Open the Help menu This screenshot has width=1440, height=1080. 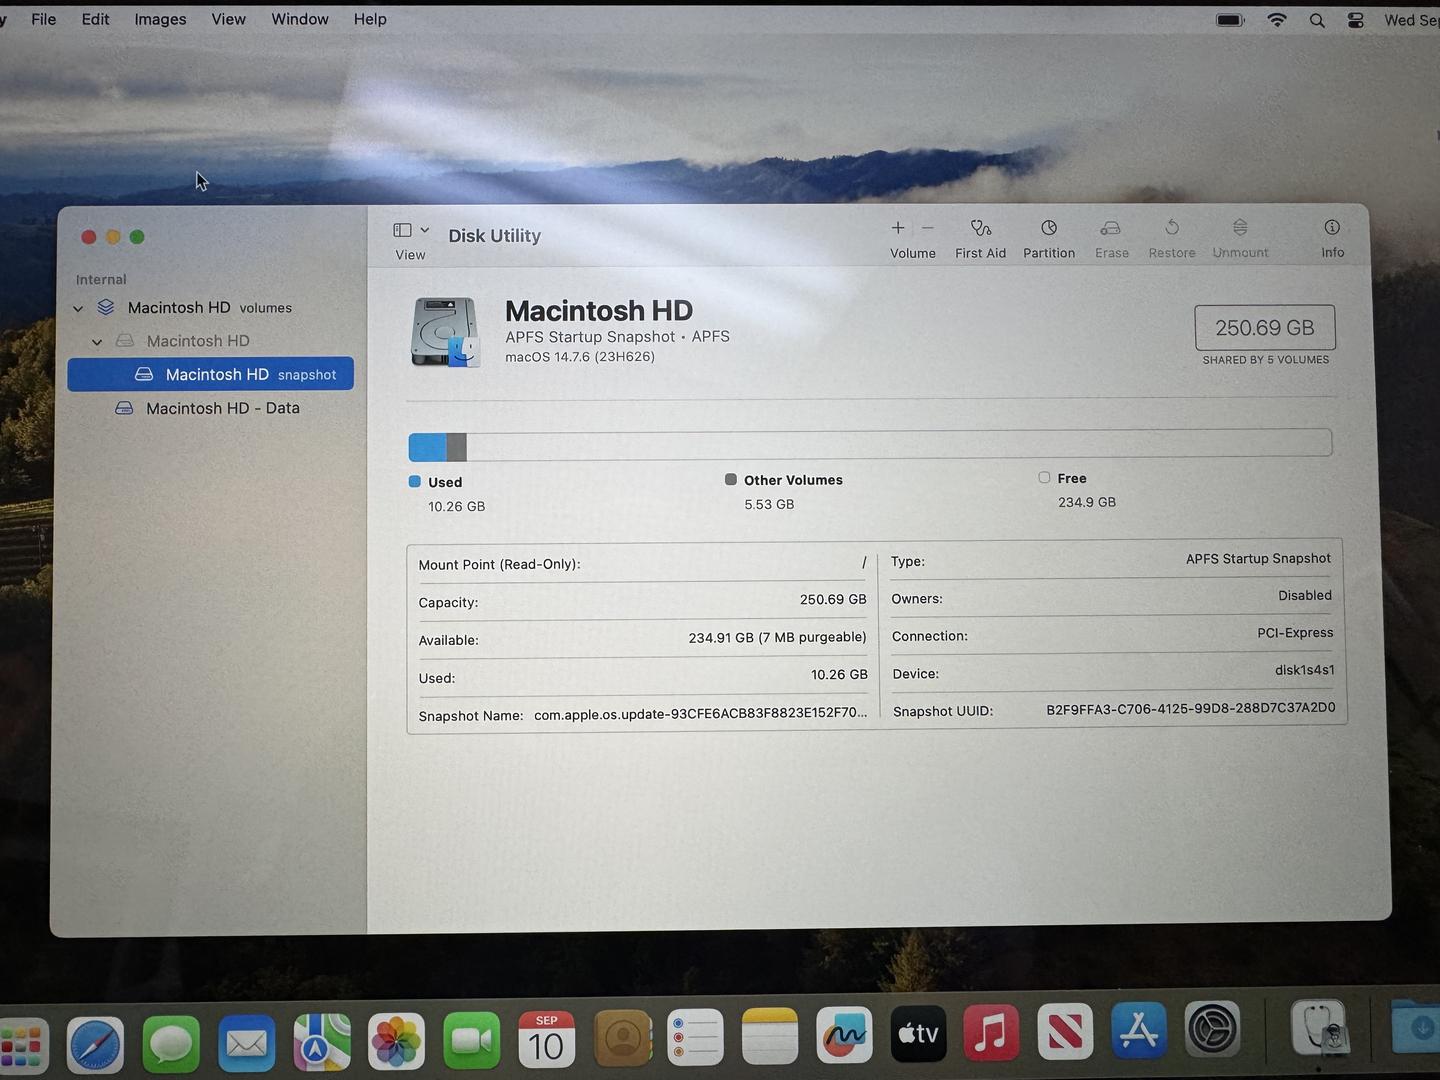coord(370,19)
